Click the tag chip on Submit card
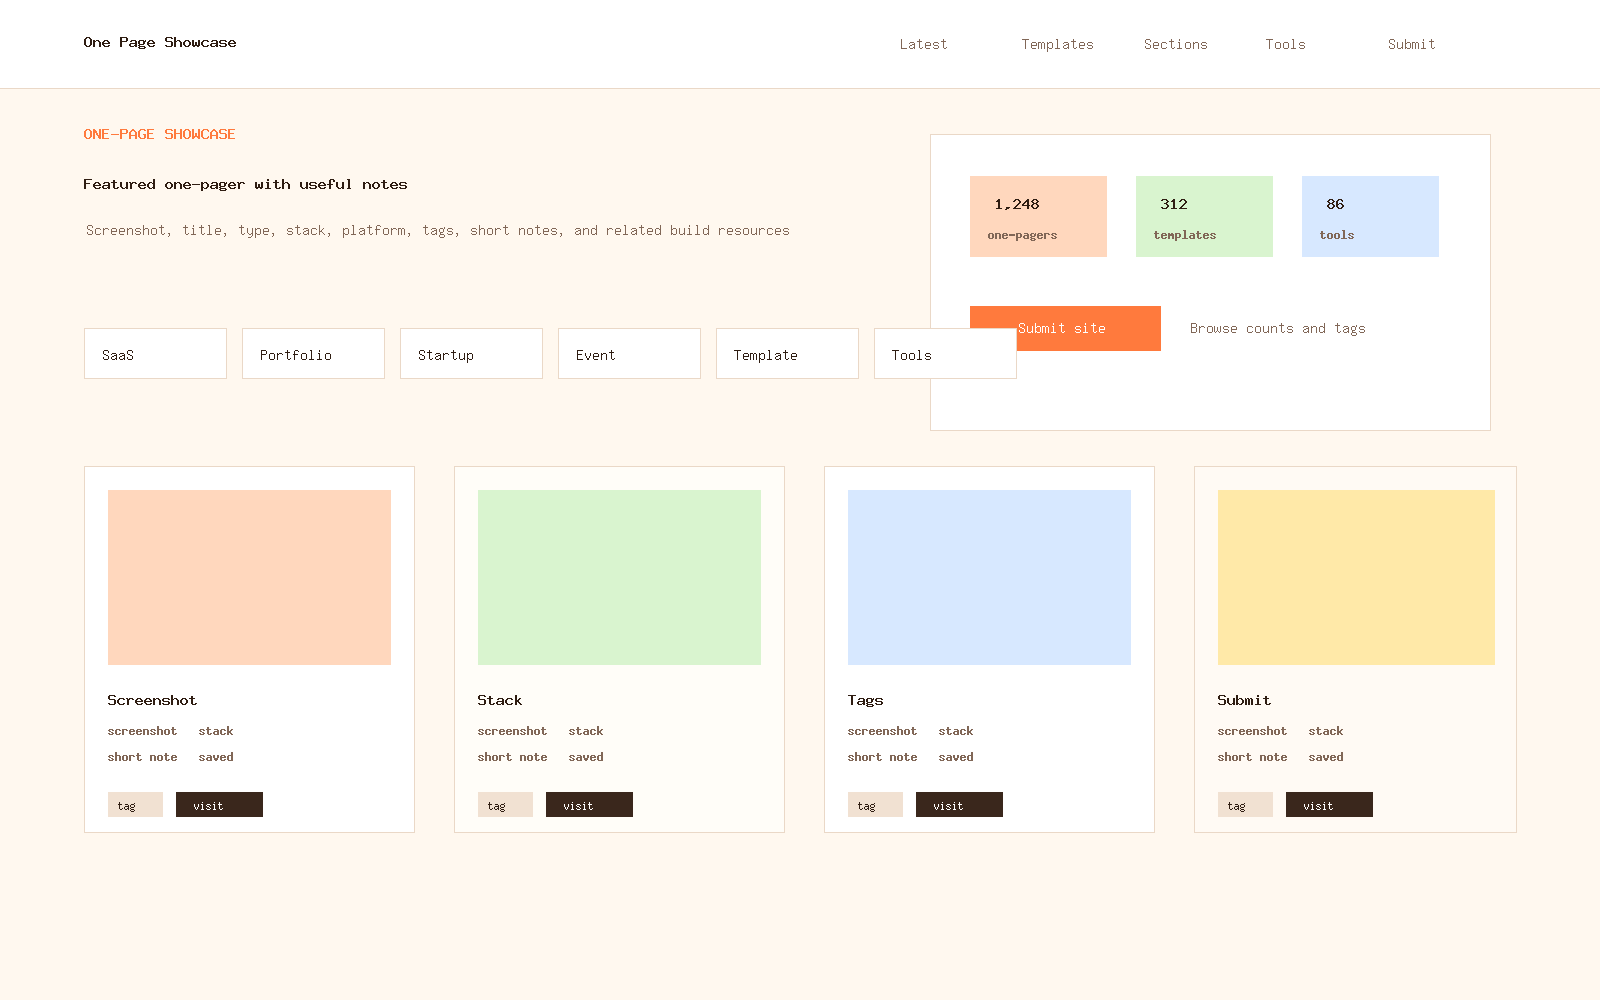1600x1000 pixels. [x=1245, y=805]
